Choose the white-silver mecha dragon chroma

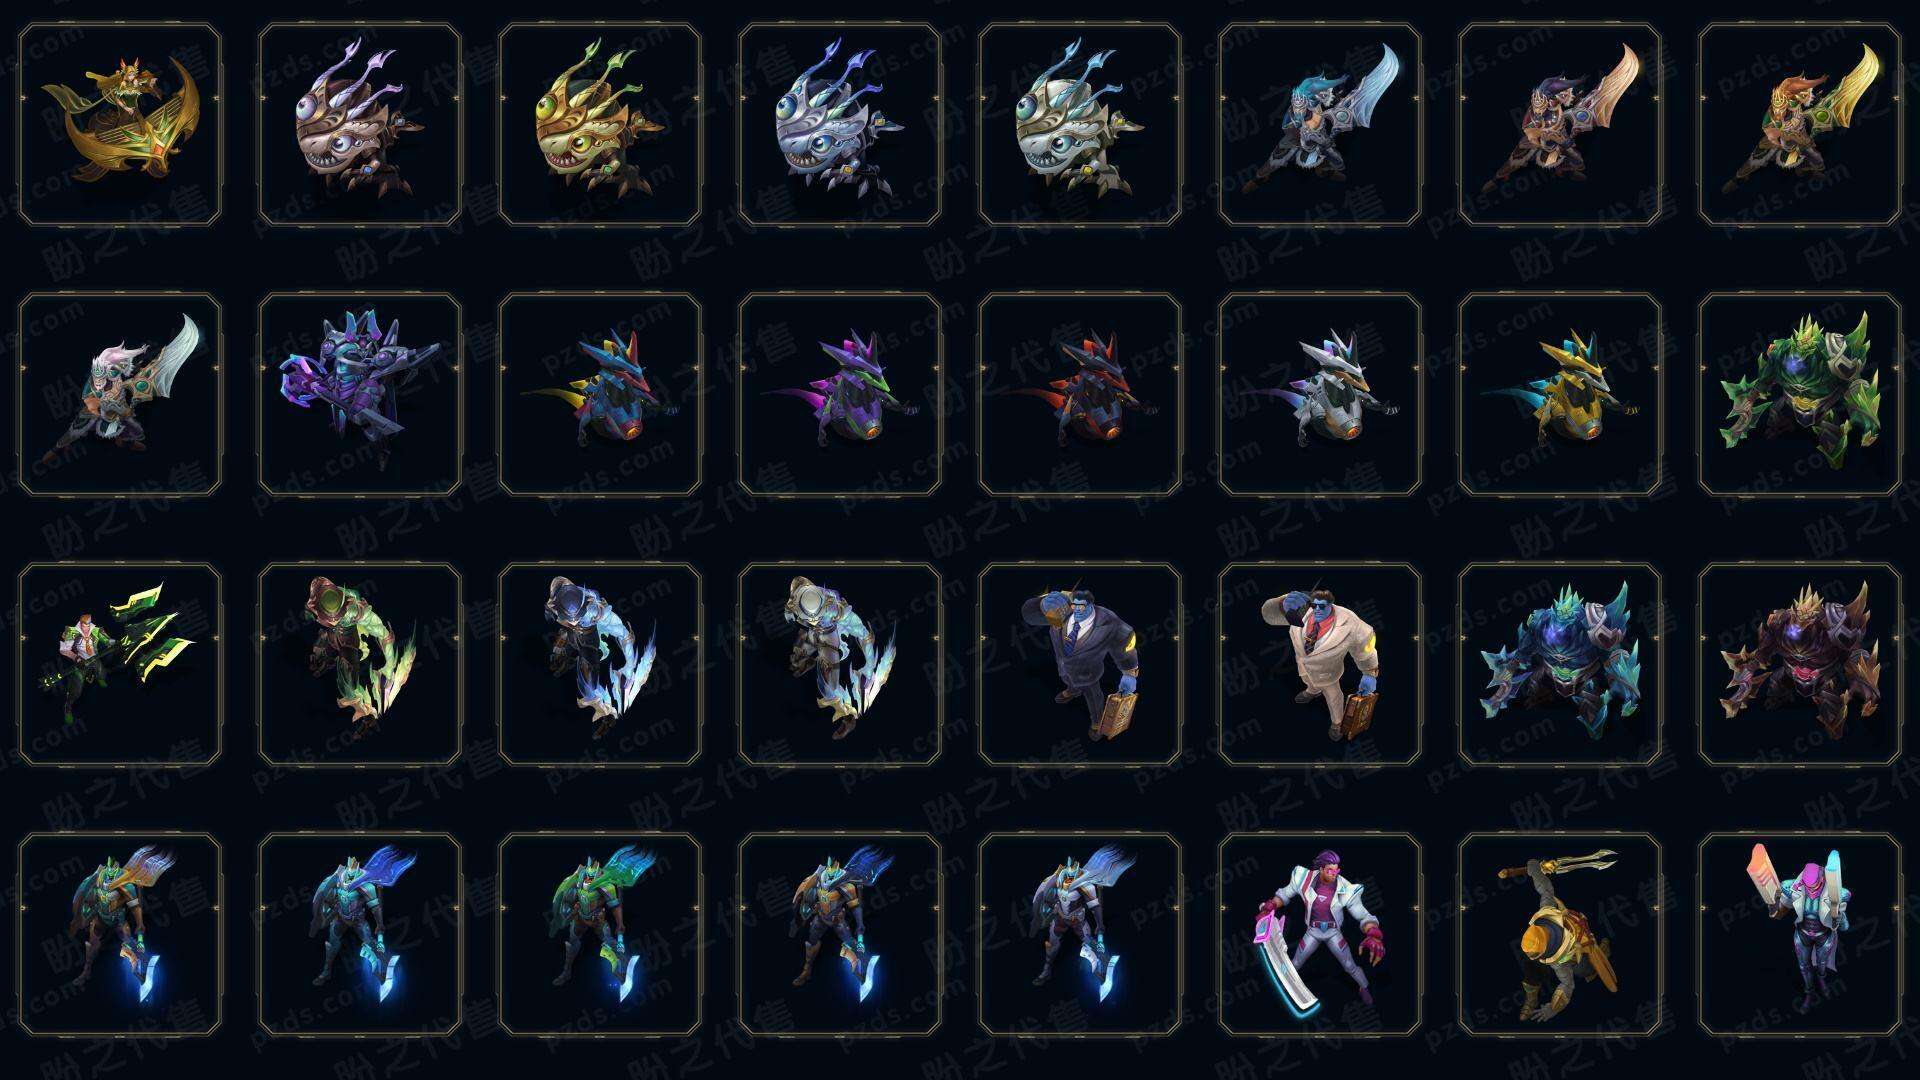click(x=1320, y=394)
